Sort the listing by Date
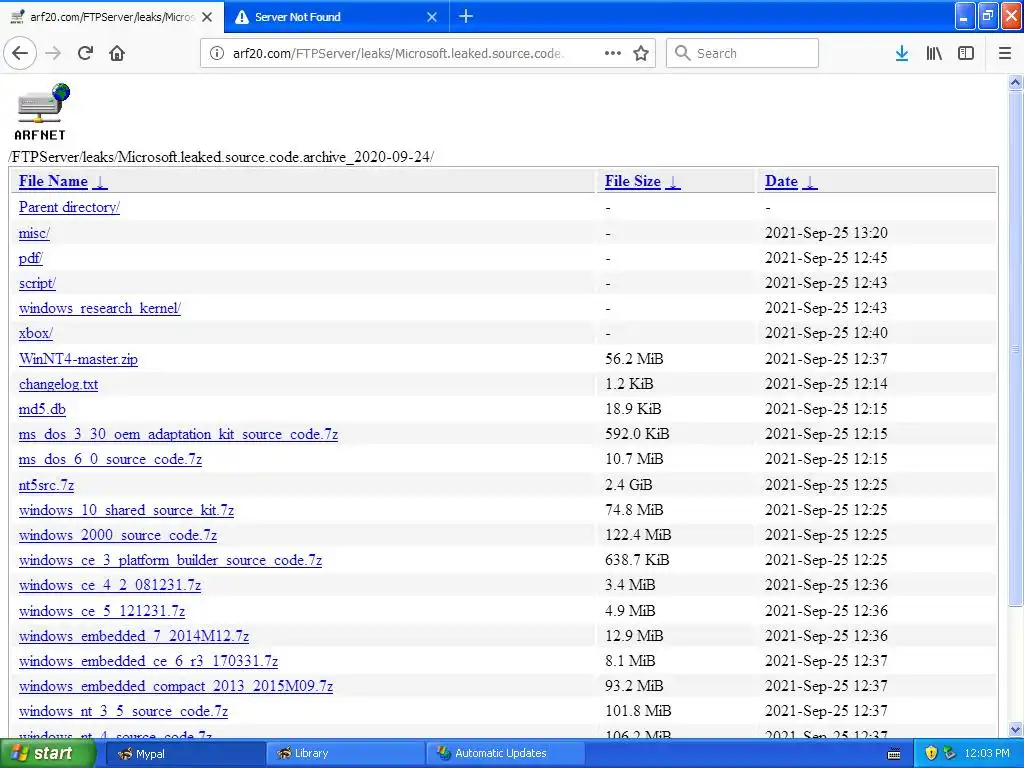 click(781, 181)
